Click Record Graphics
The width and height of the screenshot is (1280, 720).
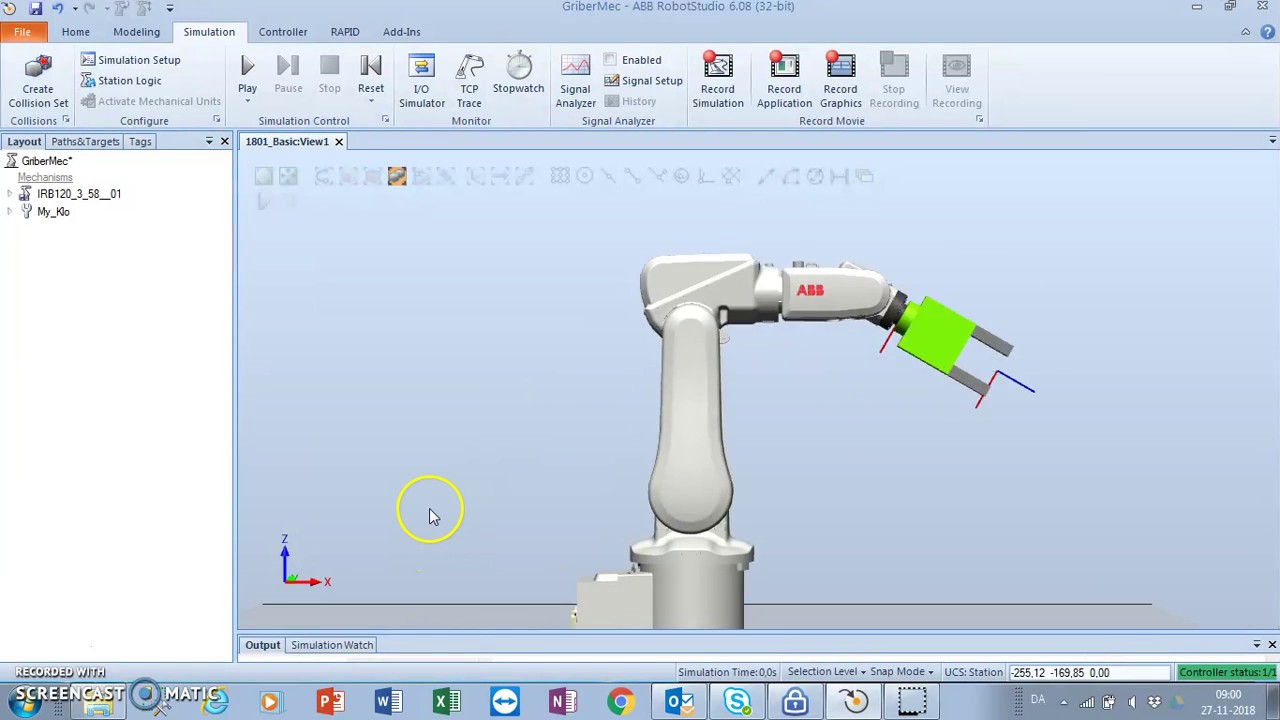pyautogui.click(x=840, y=80)
